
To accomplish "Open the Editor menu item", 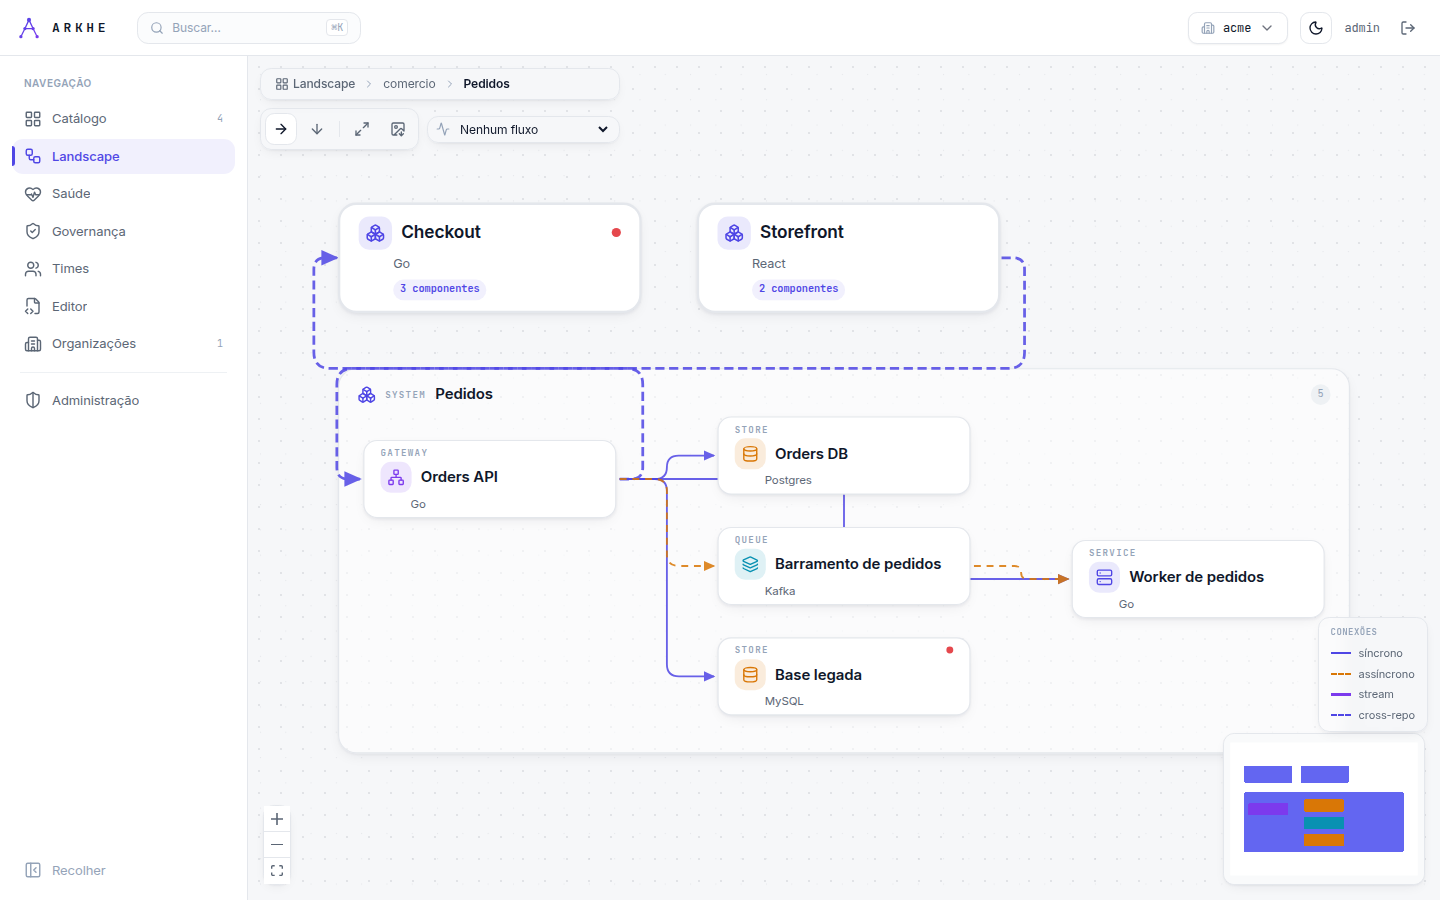I will (x=124, y=306).
